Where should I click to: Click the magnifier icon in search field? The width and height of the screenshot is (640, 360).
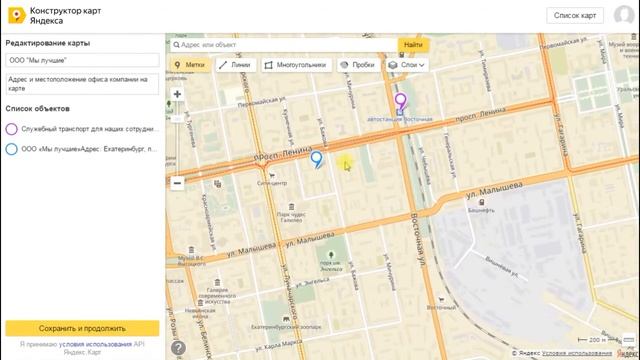(x=176, y=45)
